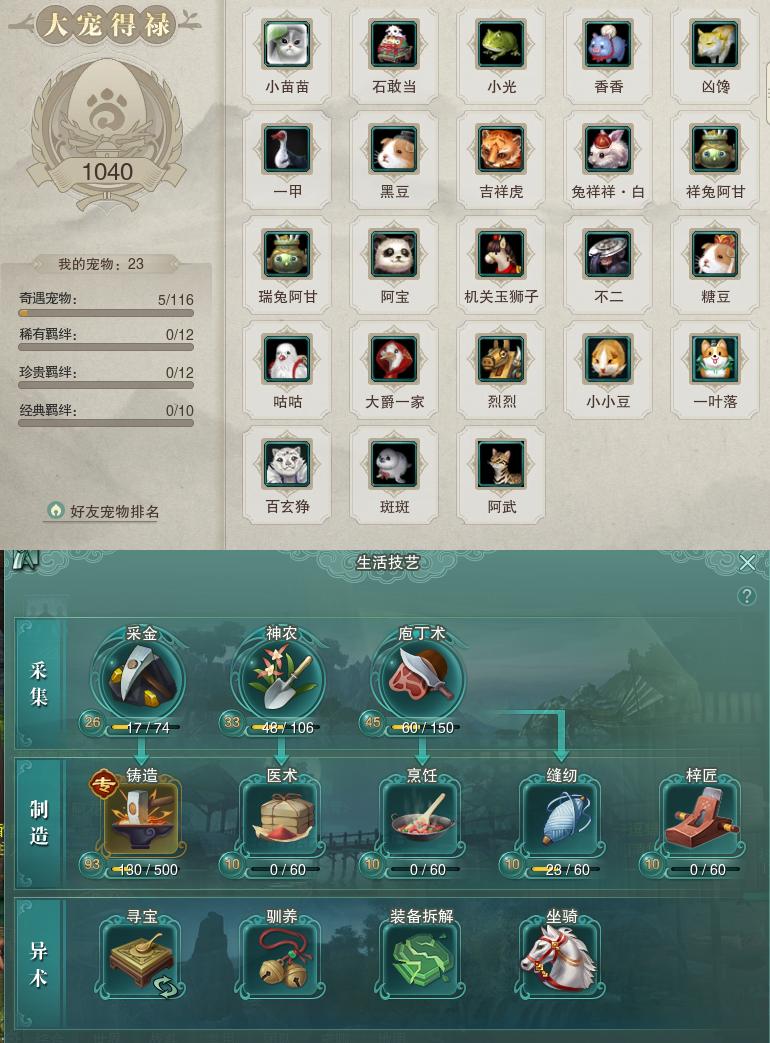Select the 采金 mining skill icon

click(142, 679)
